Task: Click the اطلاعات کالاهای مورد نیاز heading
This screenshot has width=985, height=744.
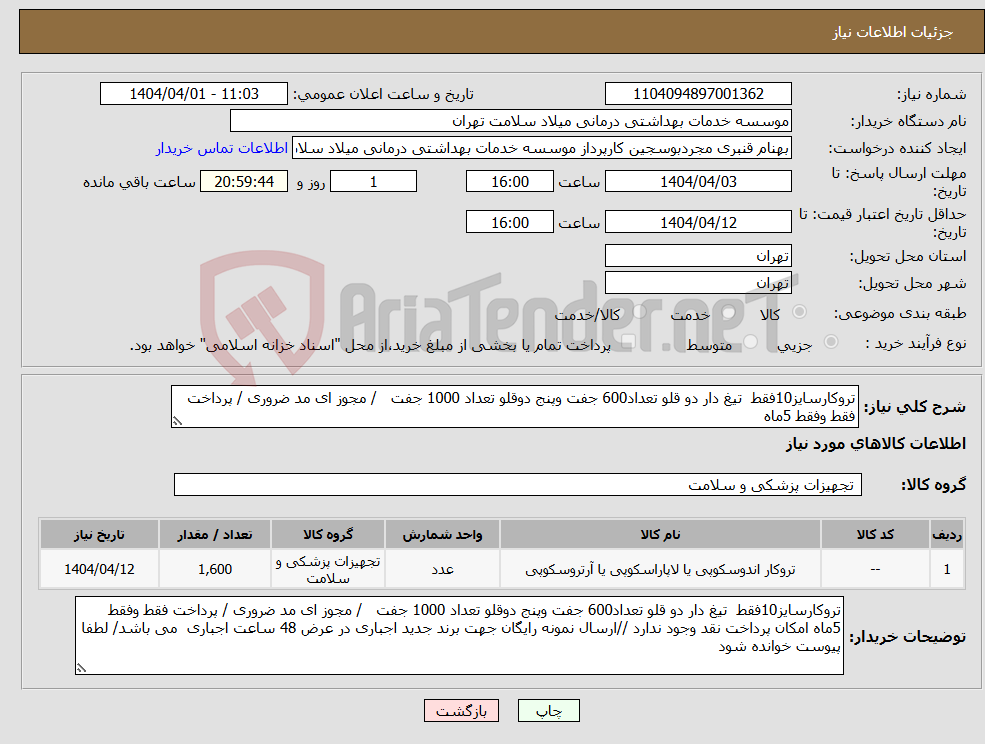Action: point(876,444)
